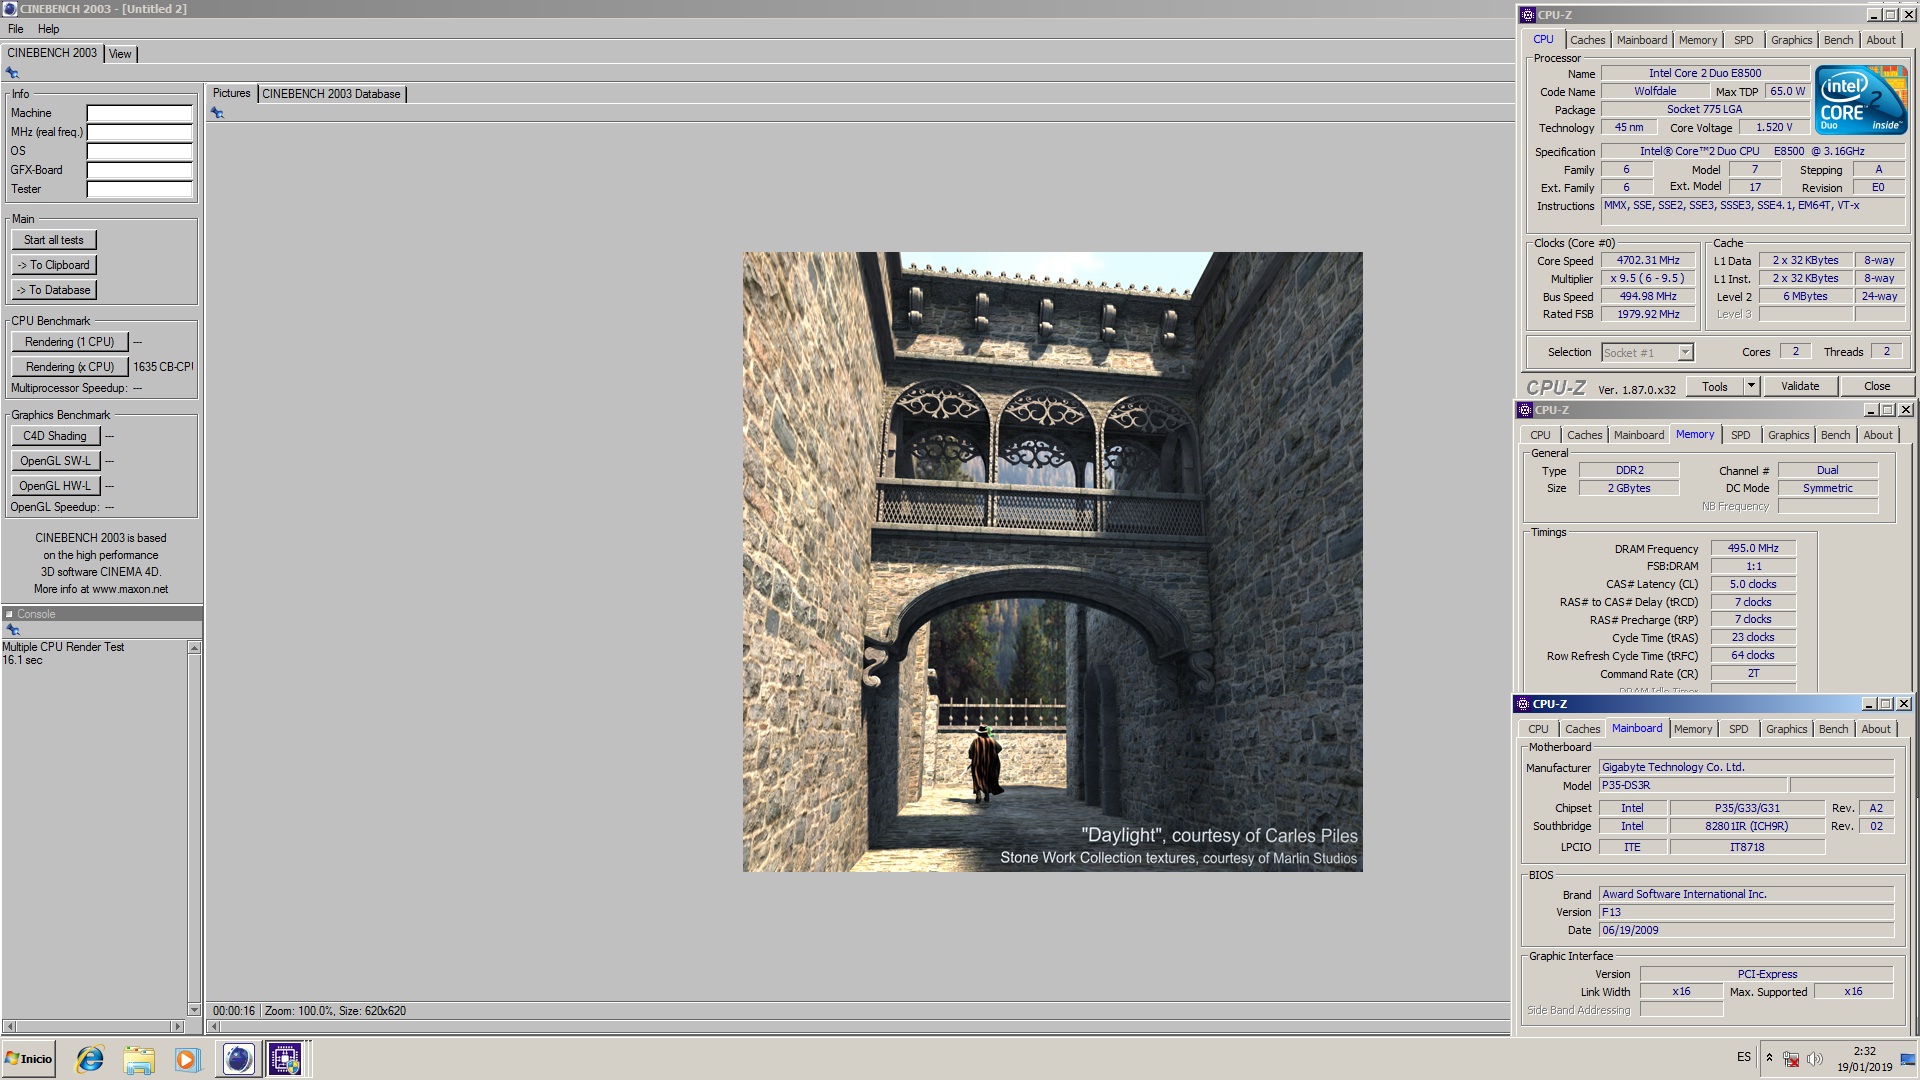
Task: Select the Console panel header
Action: tap(102, 614)
